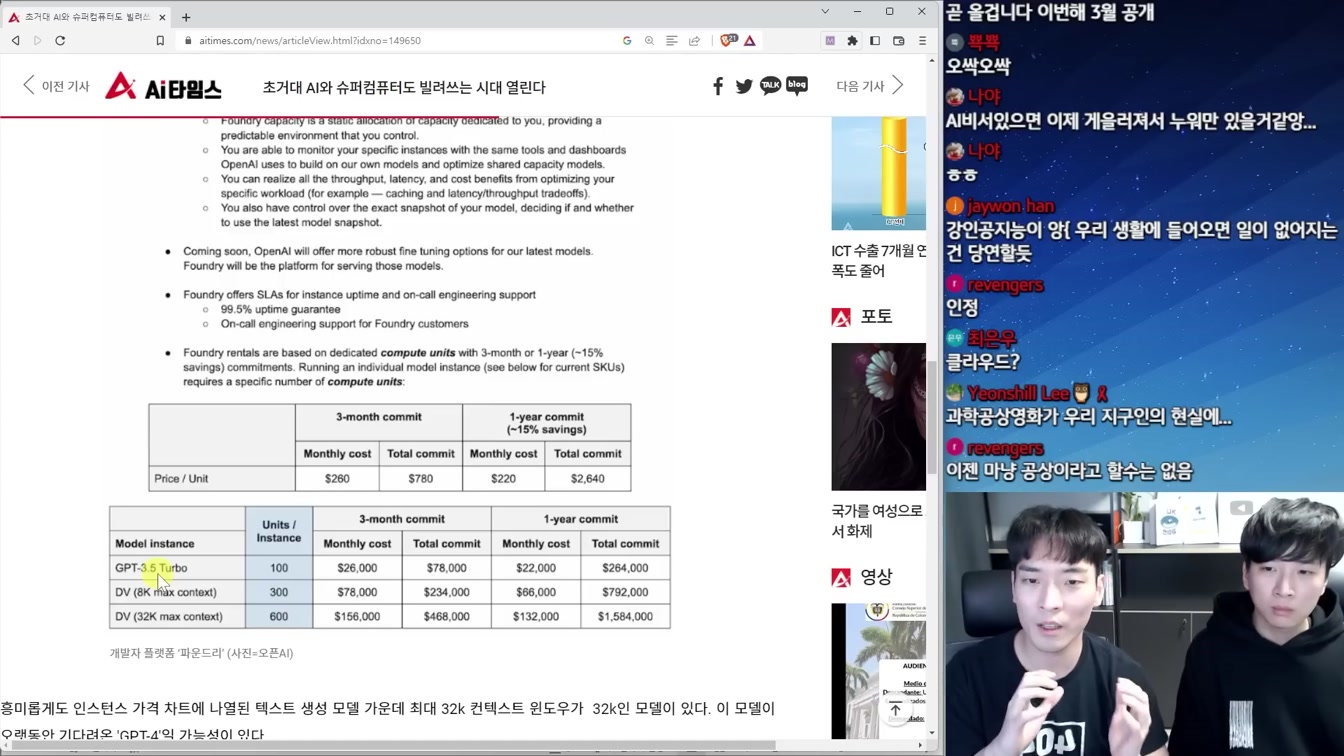Screen dimensions: 1344x756
Task: Click the $264,000 table cell
Action: tap(625, 568)
